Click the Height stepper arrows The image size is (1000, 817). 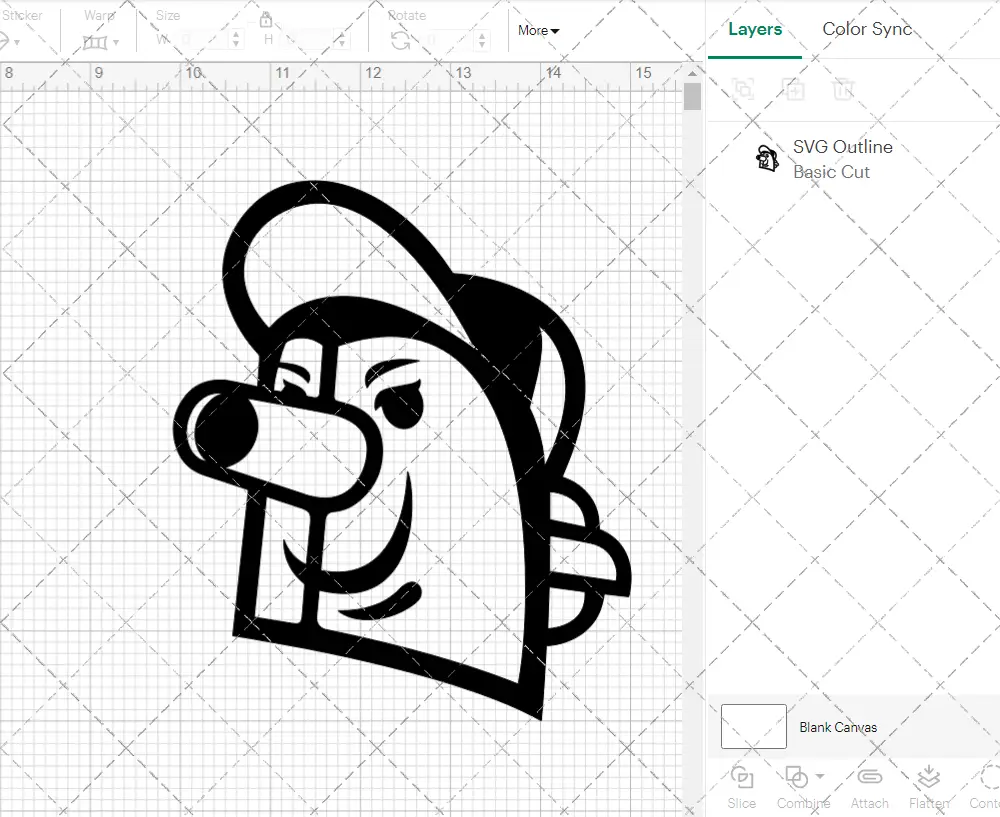tap(342, 40)
